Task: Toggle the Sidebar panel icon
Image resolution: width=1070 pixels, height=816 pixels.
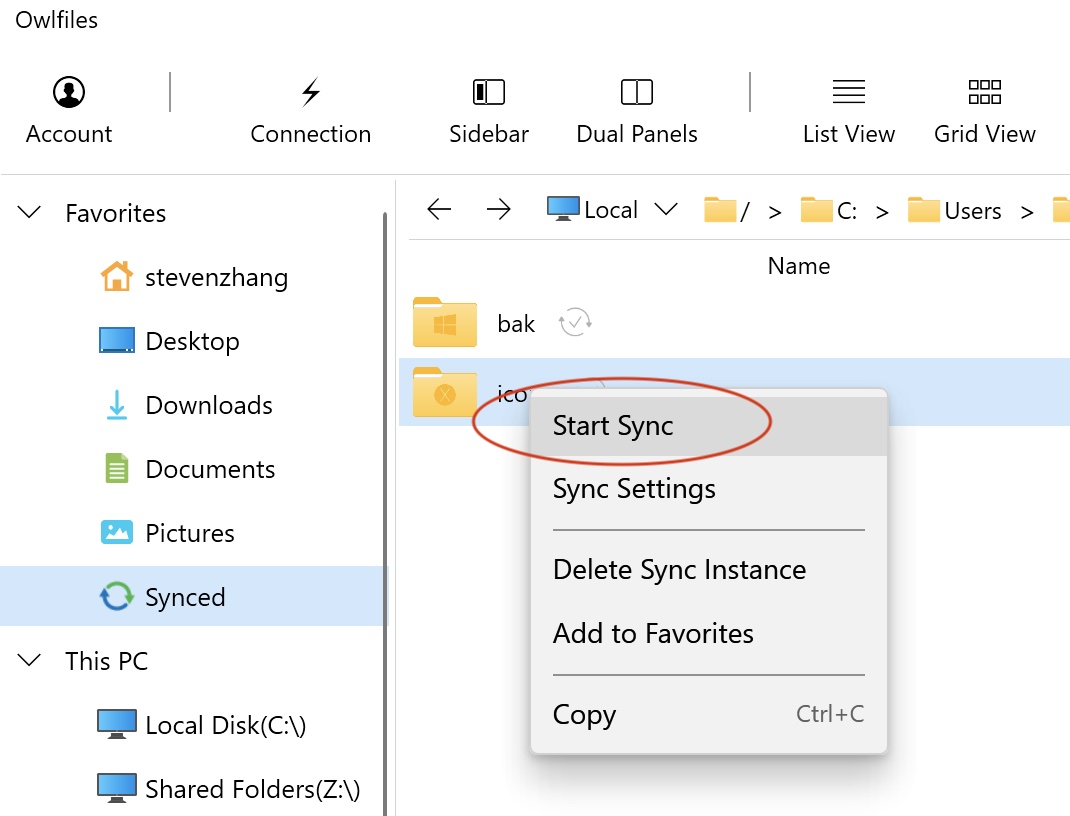Action: point(489,92)
